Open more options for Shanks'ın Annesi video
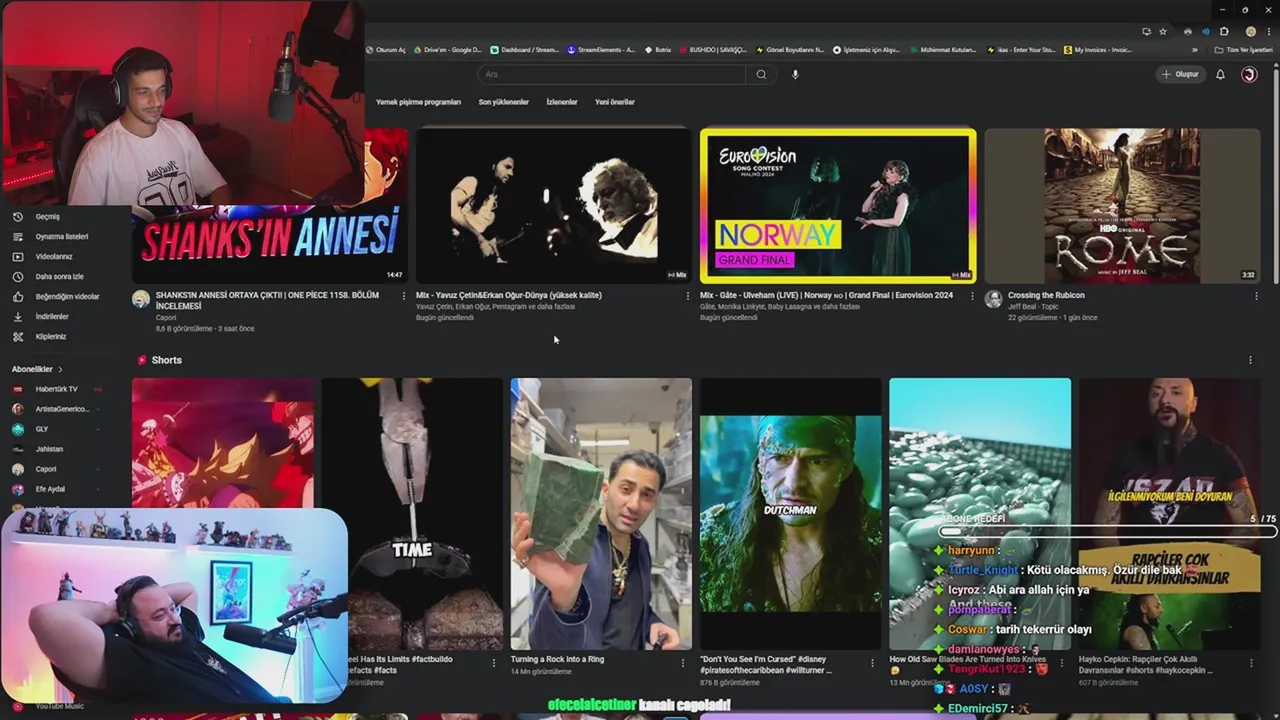Screen dimensions: 1280x720 [404, 296]
